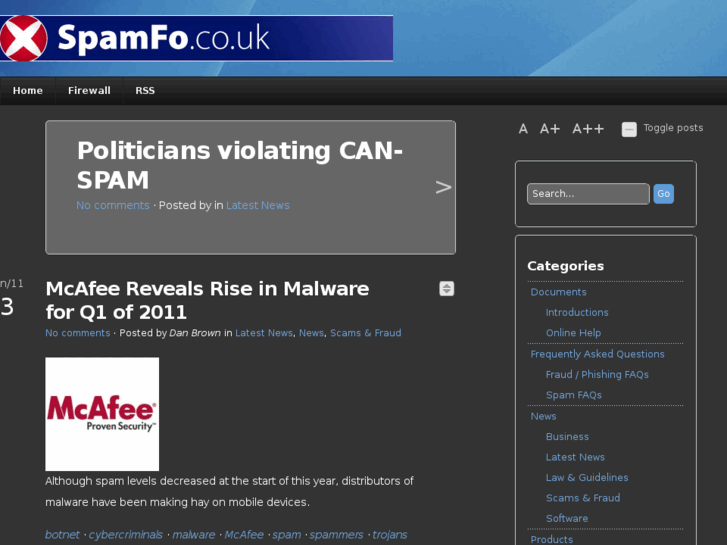The image size is (727, 545).
Task: Open Products category in sidebar
Action: (551, 539)
